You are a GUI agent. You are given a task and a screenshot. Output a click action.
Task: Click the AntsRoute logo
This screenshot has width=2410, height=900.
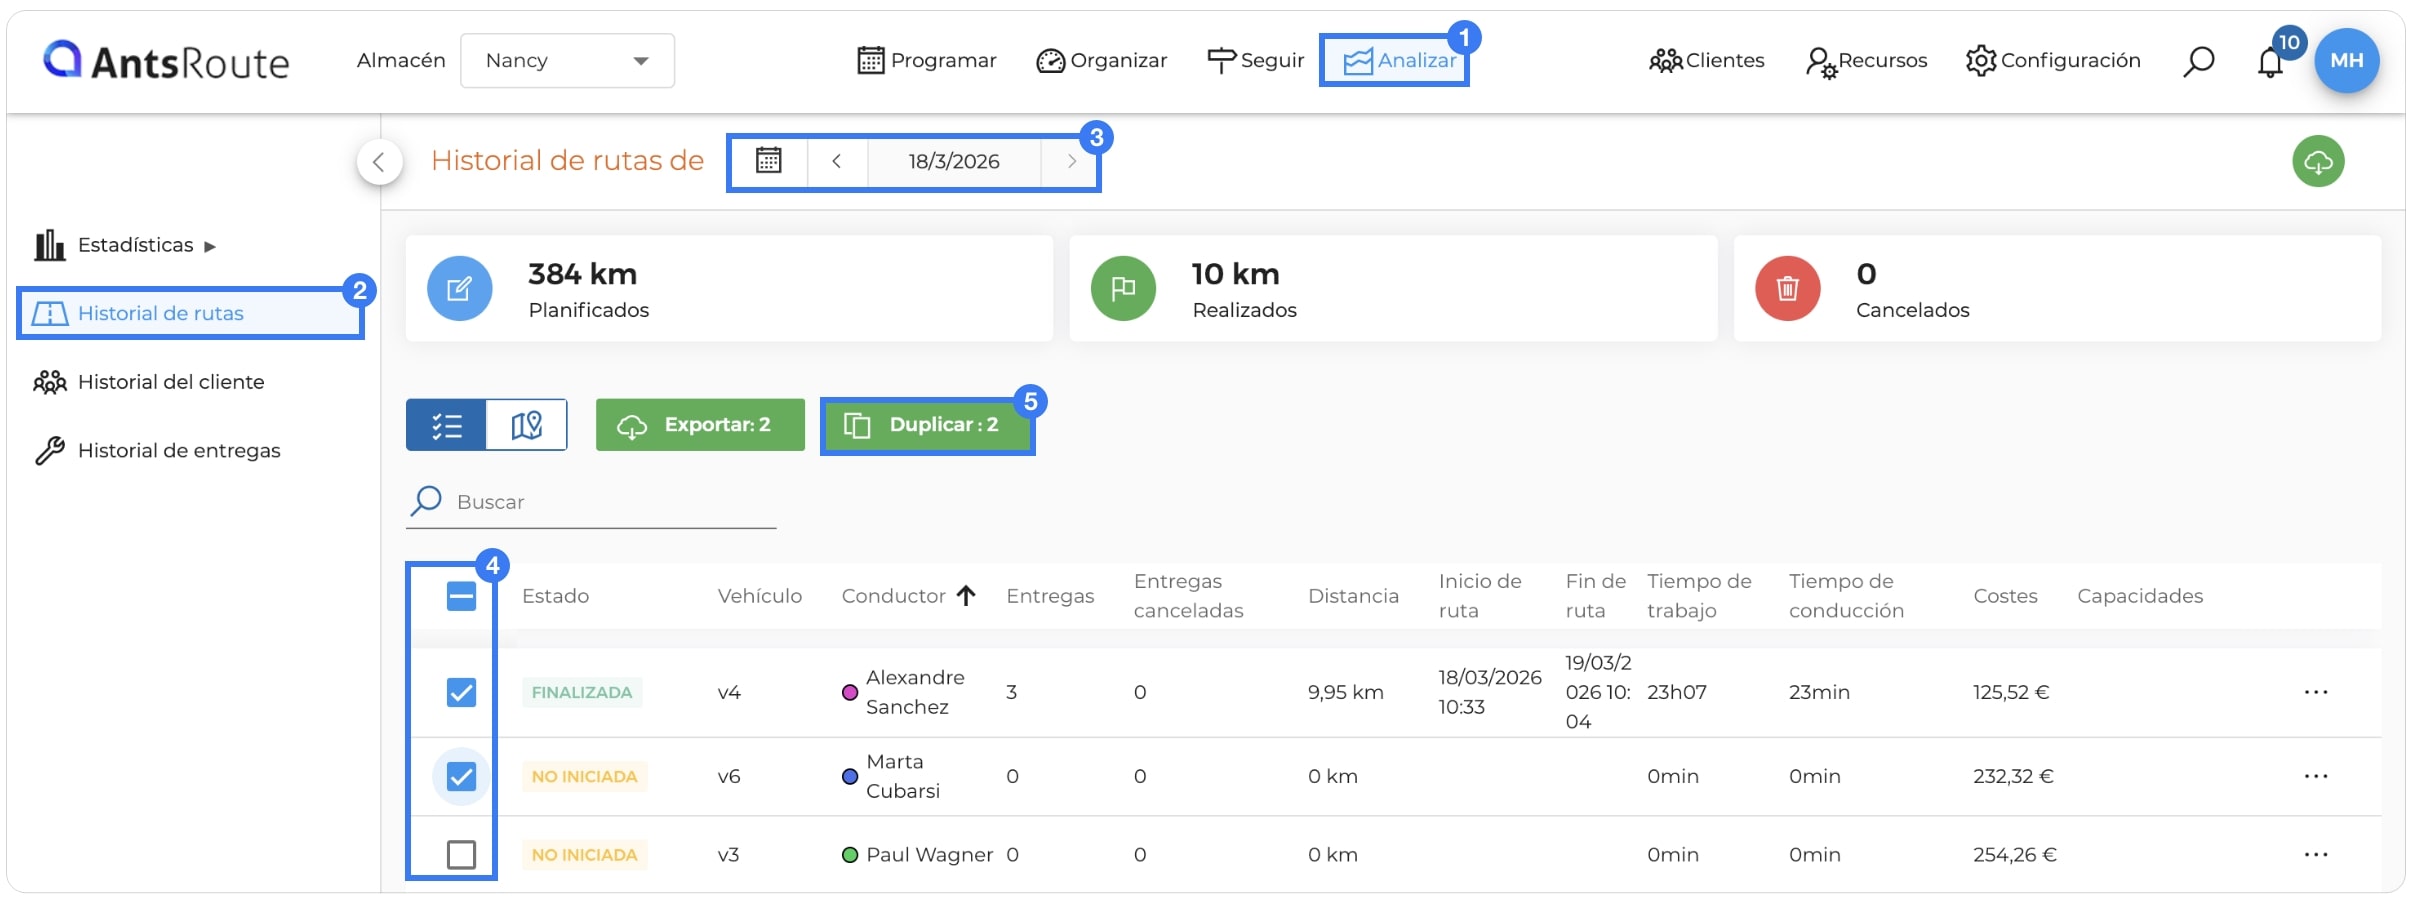coord(166,61)
